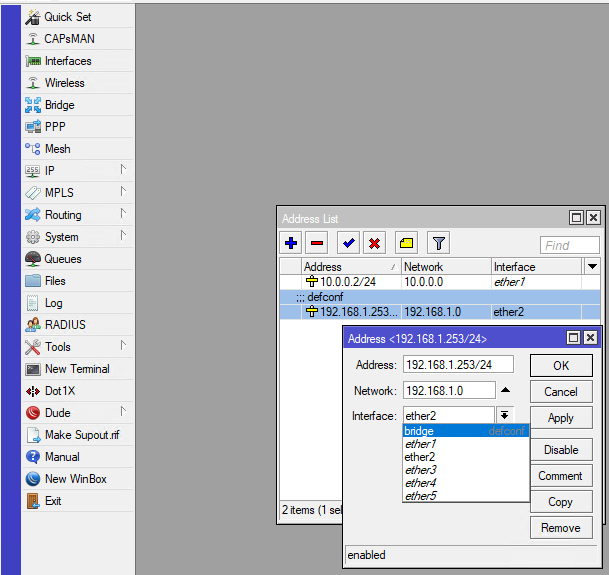The image size is (609, 575).
Task: Expand the System submenu
Action: point(123,235)
